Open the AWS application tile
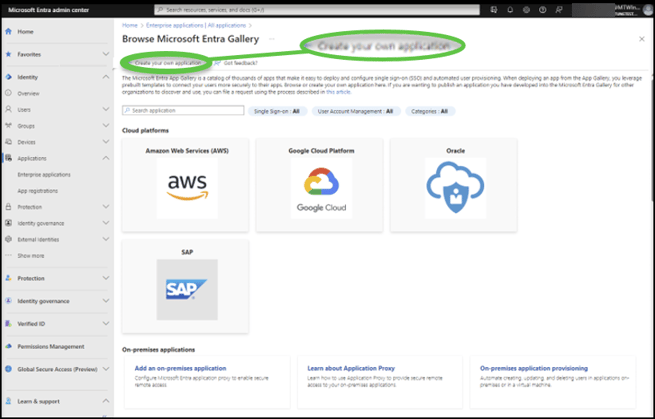Viewport: 655px width, 419px height. pos(185,182)
